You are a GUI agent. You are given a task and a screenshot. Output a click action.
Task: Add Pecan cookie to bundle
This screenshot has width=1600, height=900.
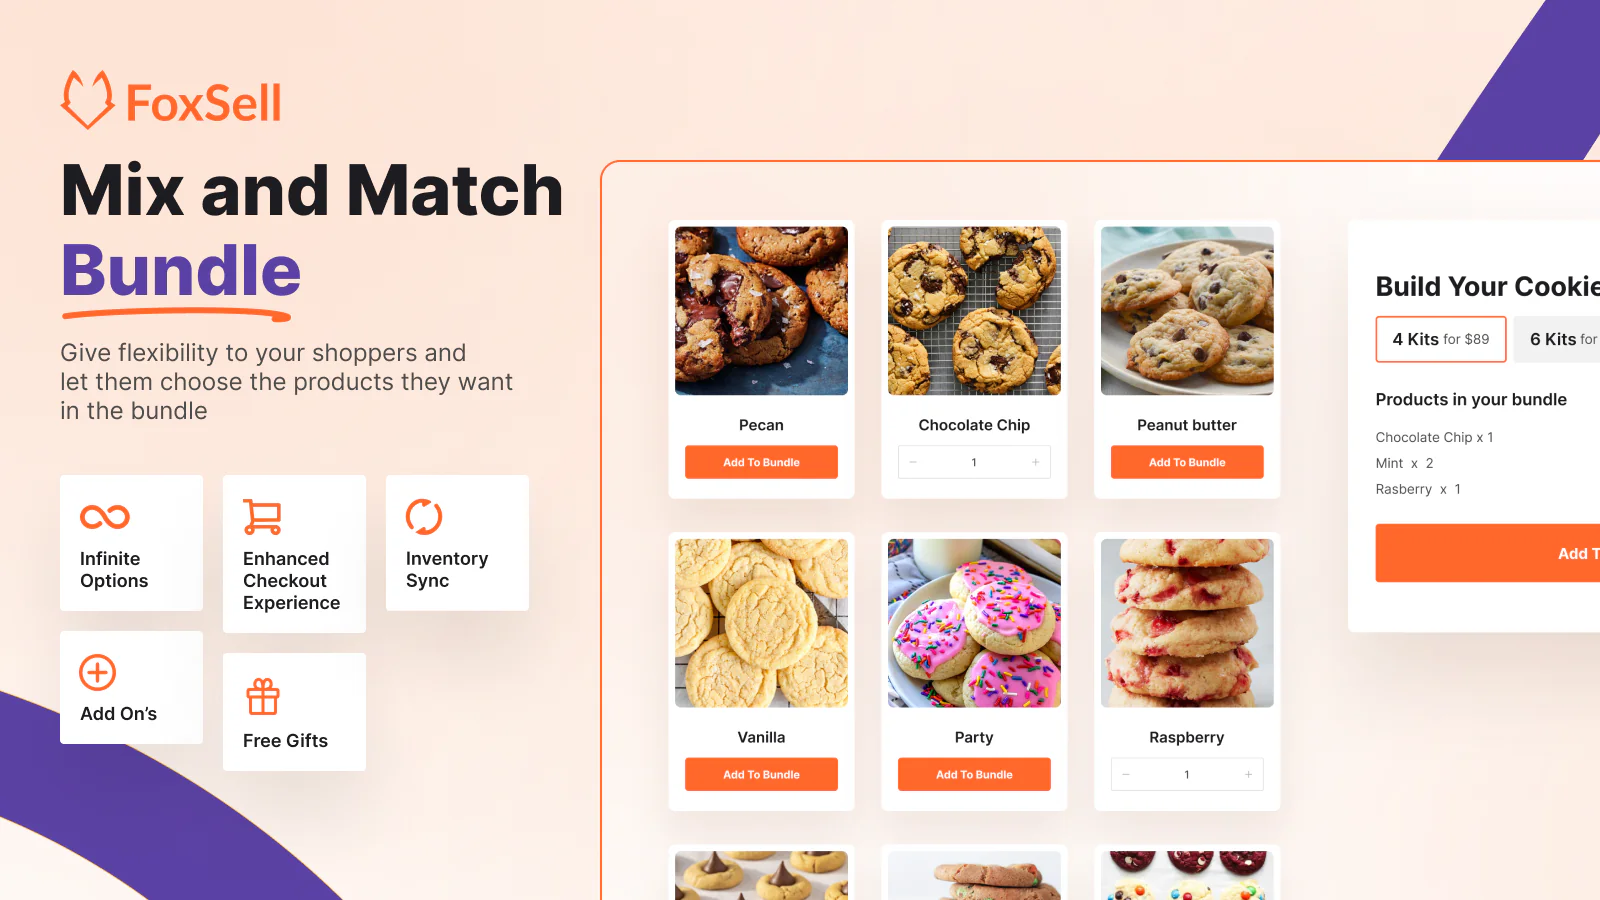(x=761, y=462)
